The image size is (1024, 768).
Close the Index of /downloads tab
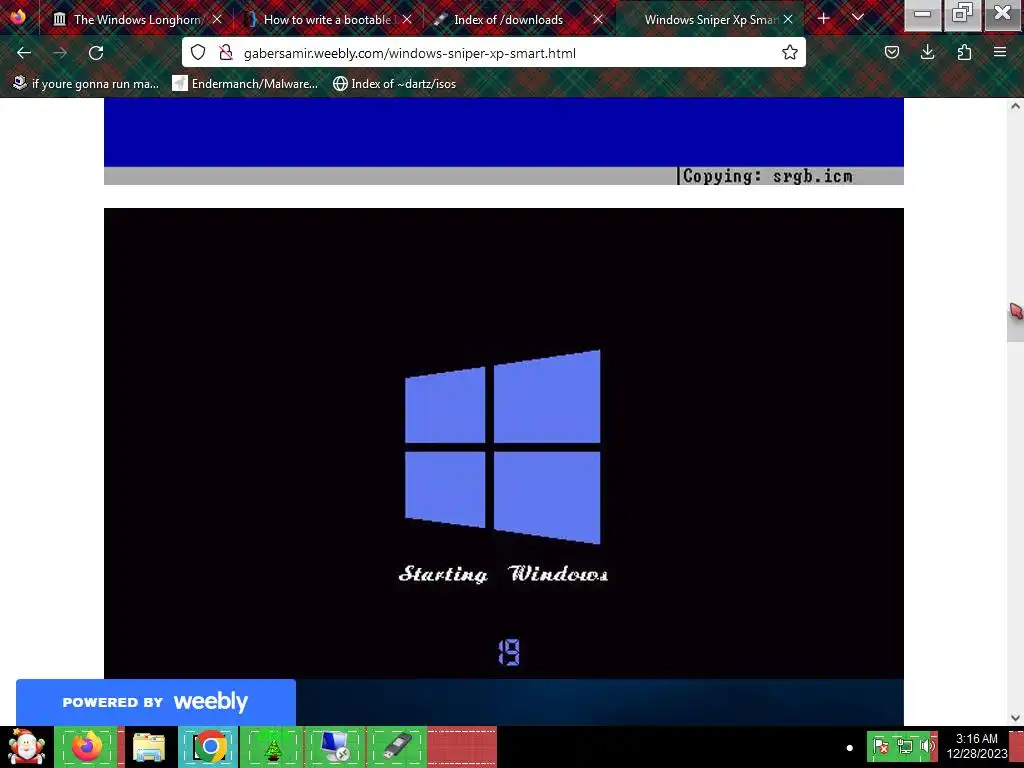(598, 20)
